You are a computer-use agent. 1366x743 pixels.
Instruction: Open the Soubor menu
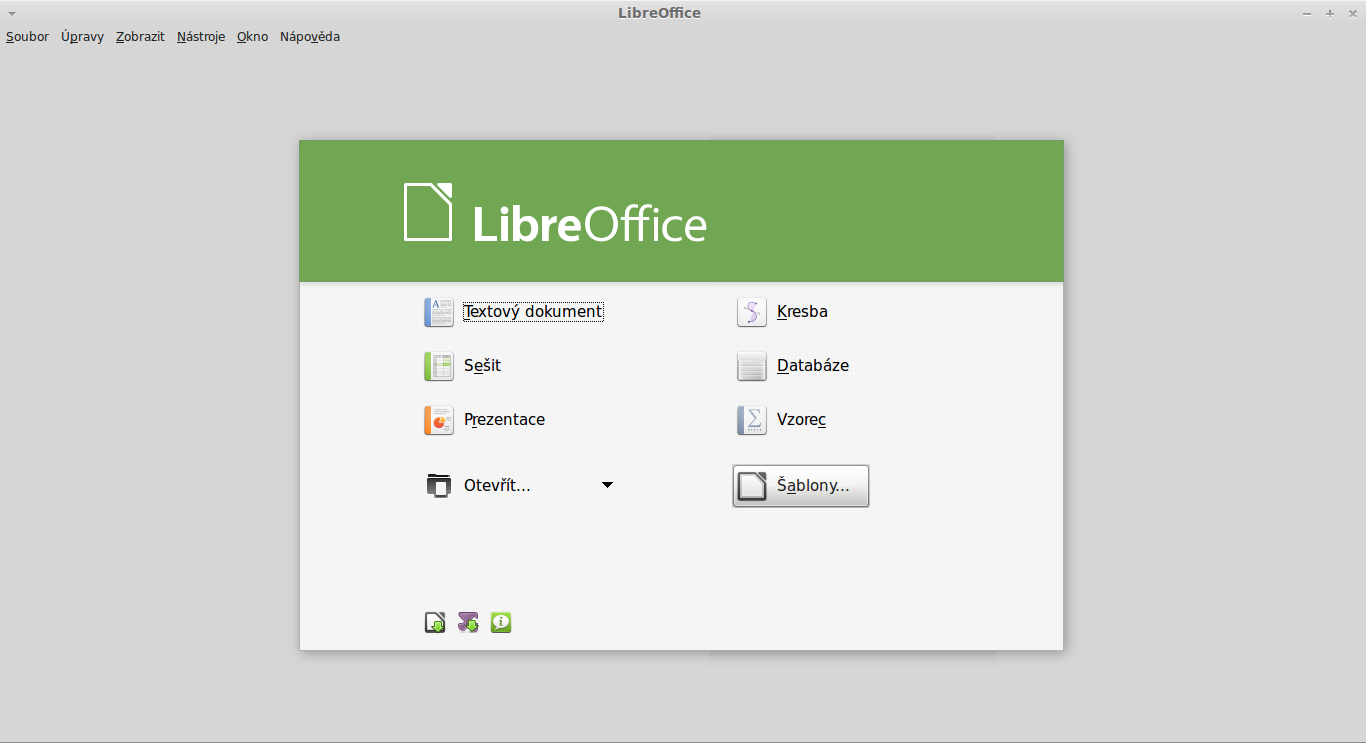pyautogui.click(x=27, y=37)
